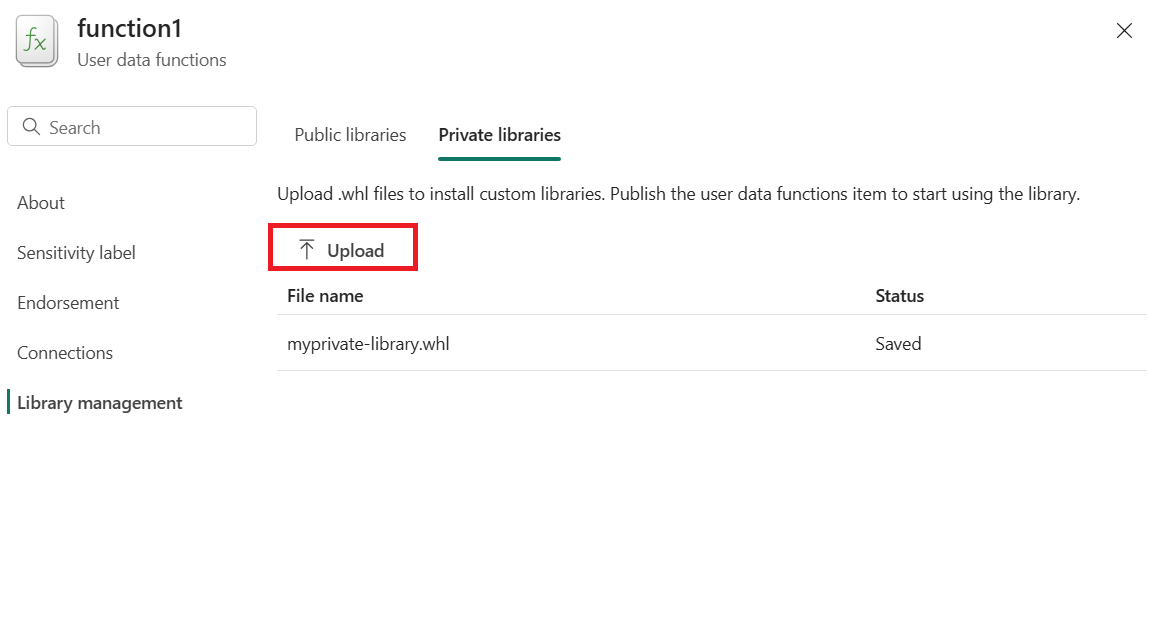Click the File name column header

point(325,295)
